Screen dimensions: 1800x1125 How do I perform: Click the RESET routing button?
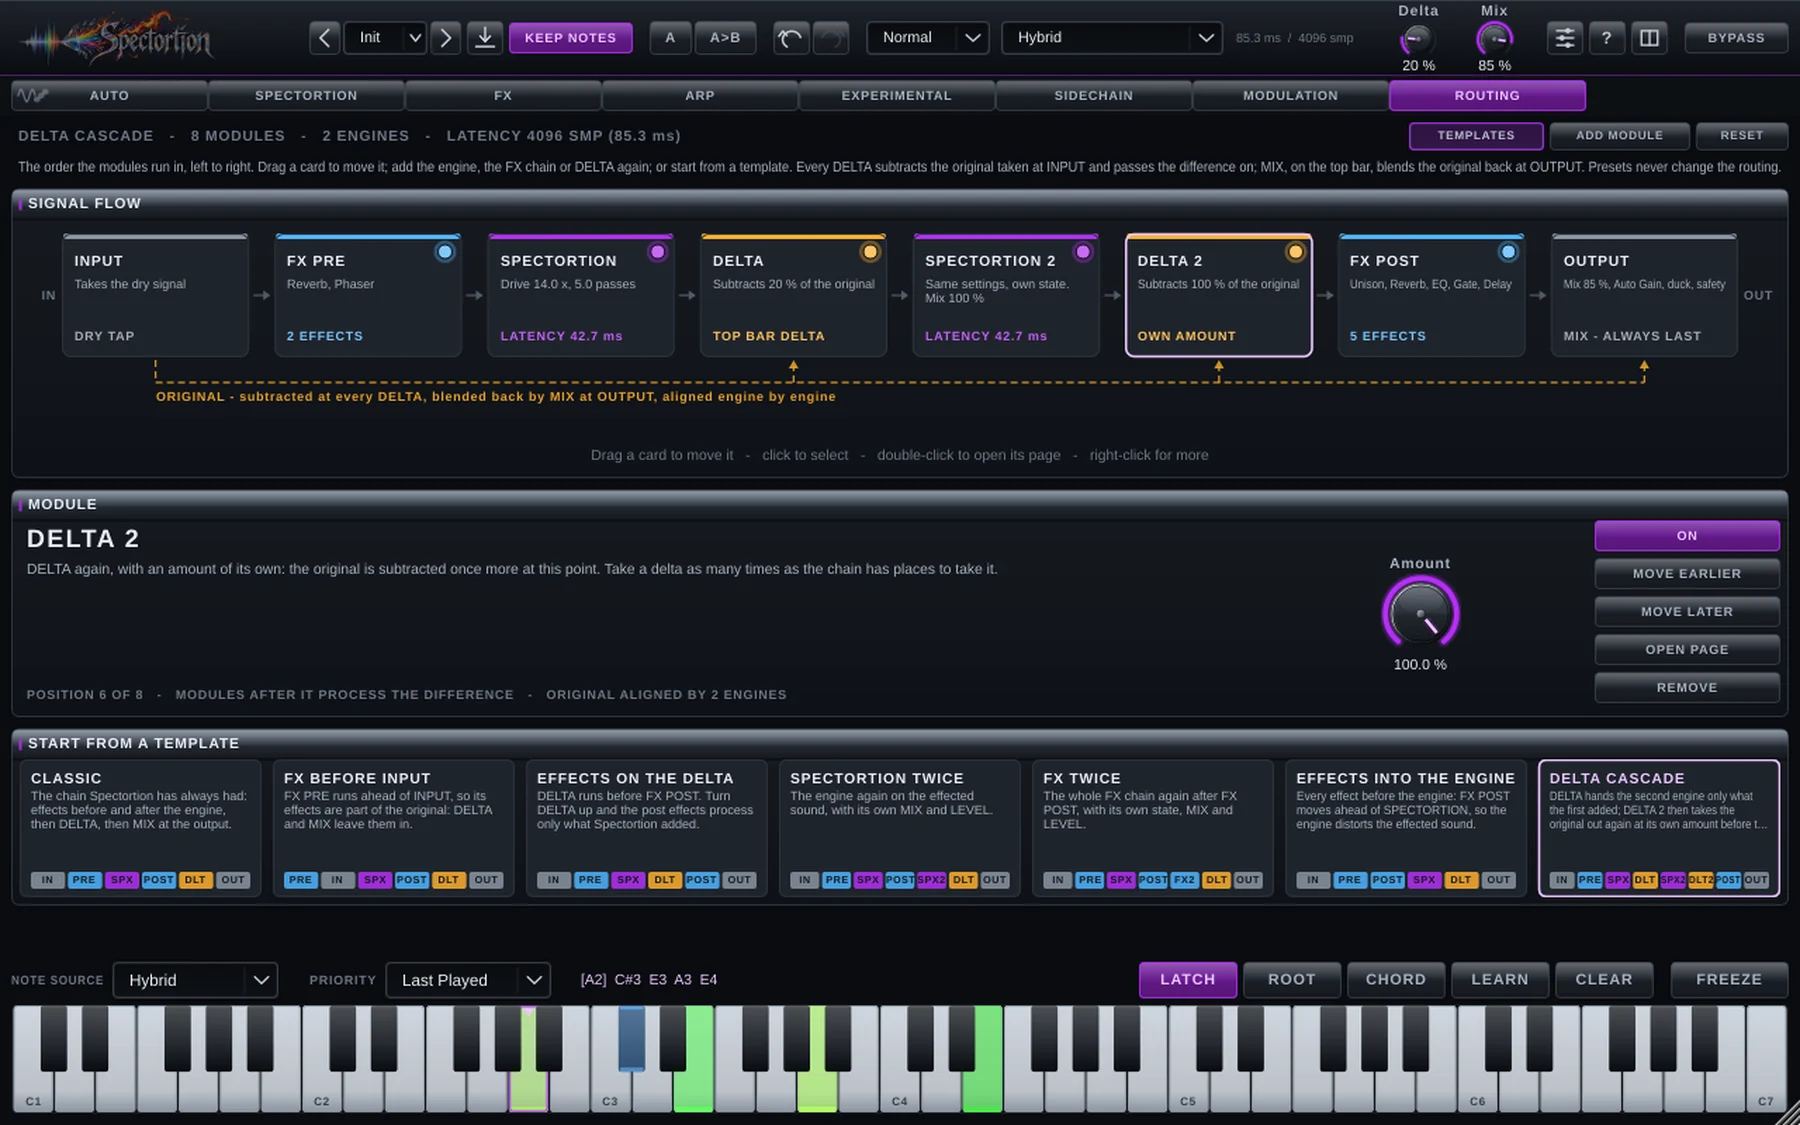click(1741, 135)
